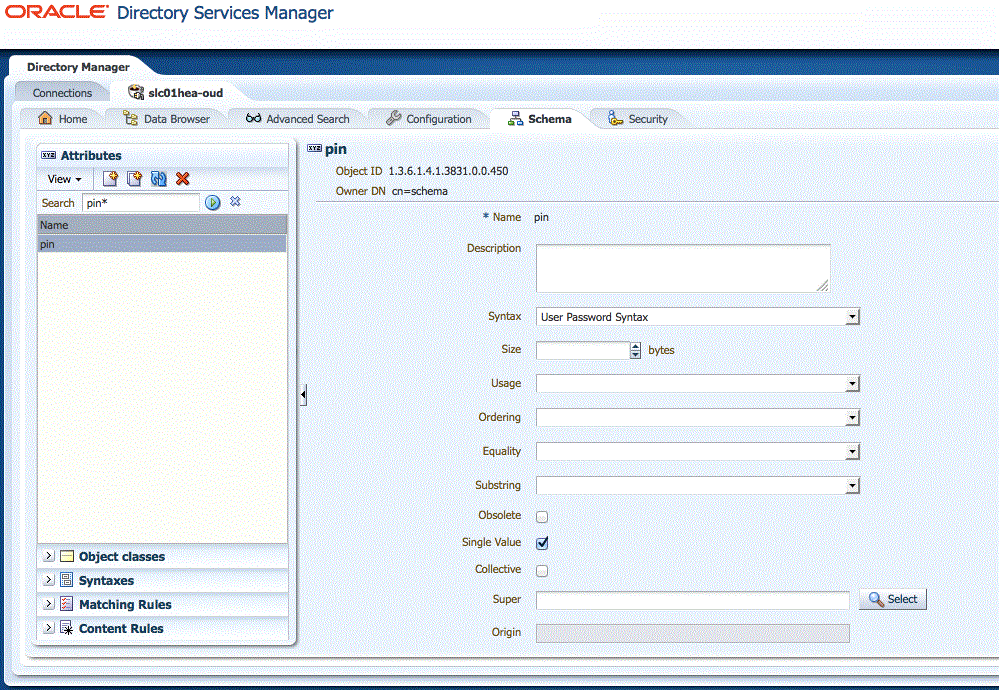The width and height of the screenshot is (999, 690).
Task: Click the Syntaxes panel icon
Action: 67,580
